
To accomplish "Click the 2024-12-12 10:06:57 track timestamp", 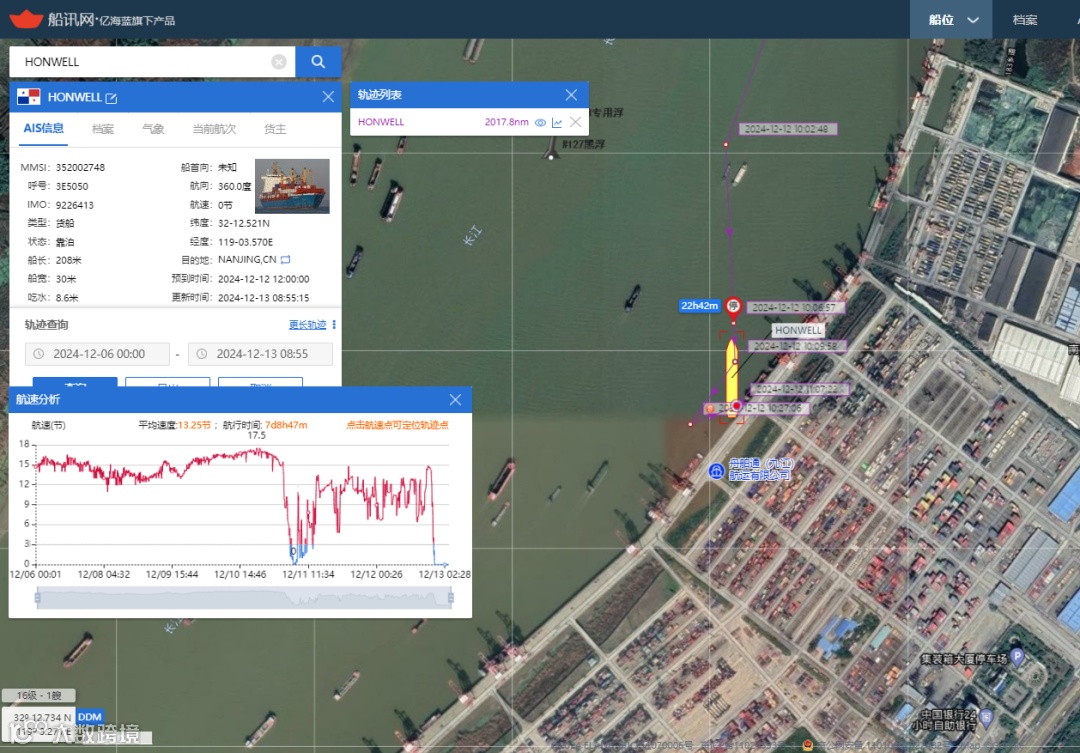I will point(794,307).
